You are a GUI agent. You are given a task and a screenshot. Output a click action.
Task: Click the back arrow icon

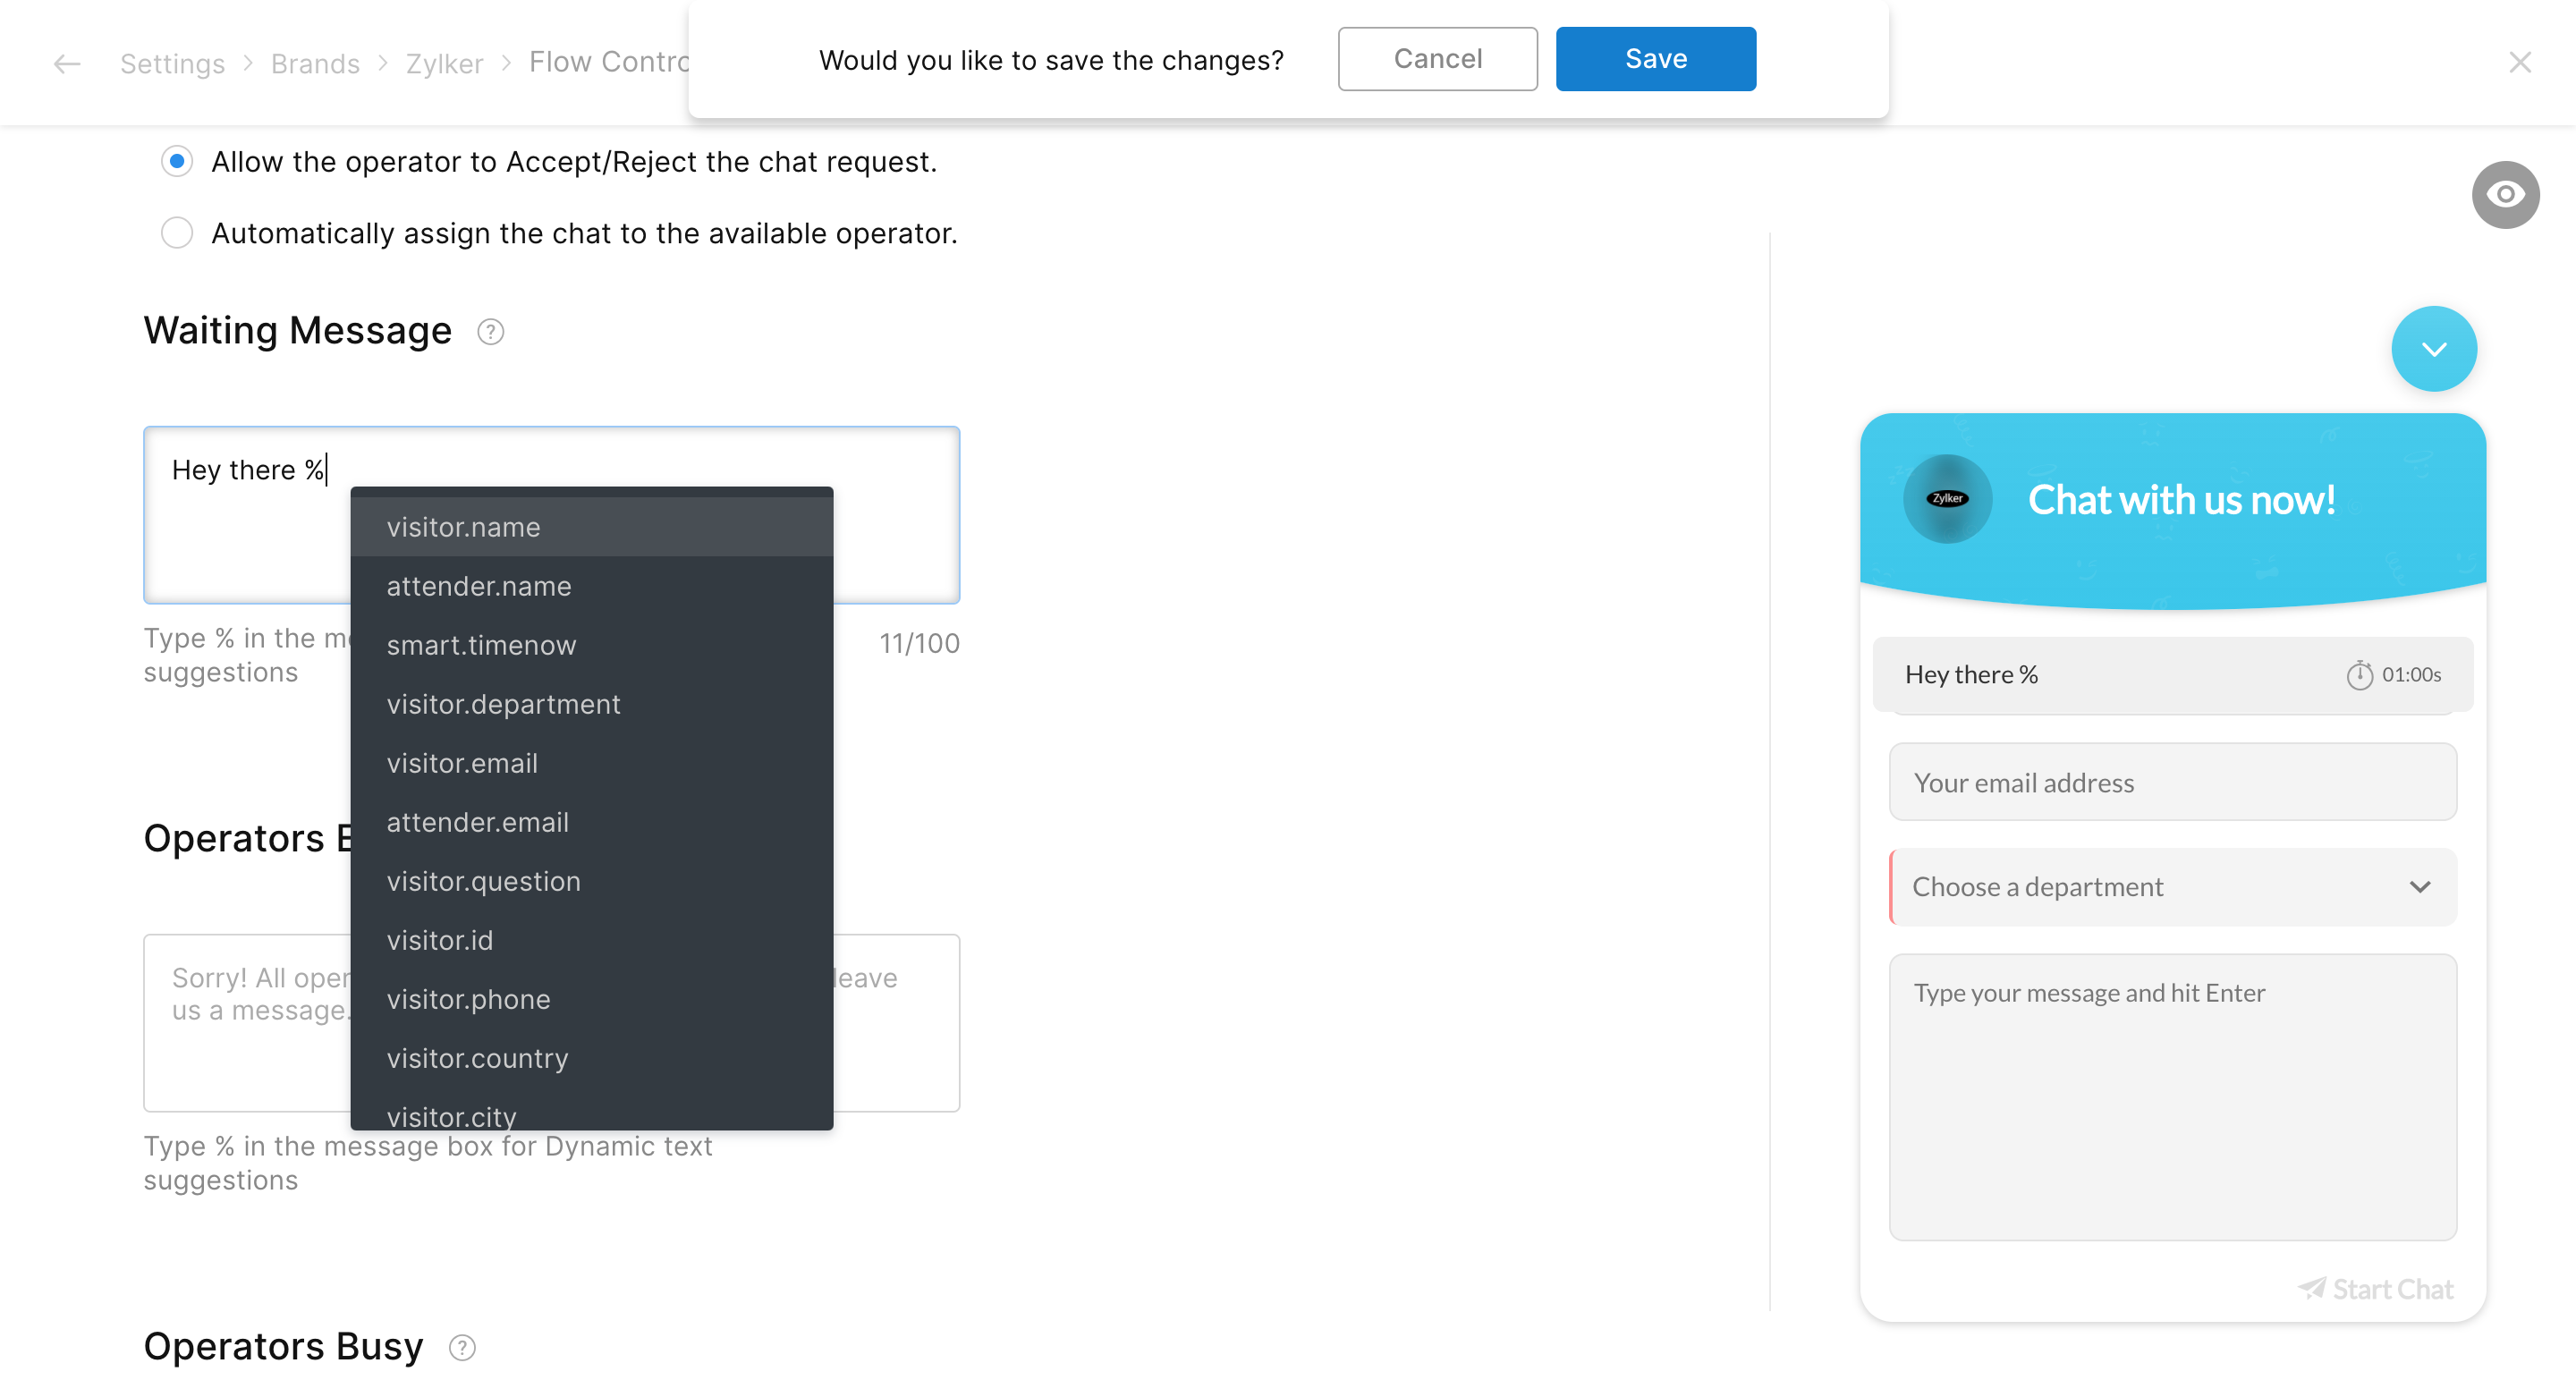coord(67,64)
